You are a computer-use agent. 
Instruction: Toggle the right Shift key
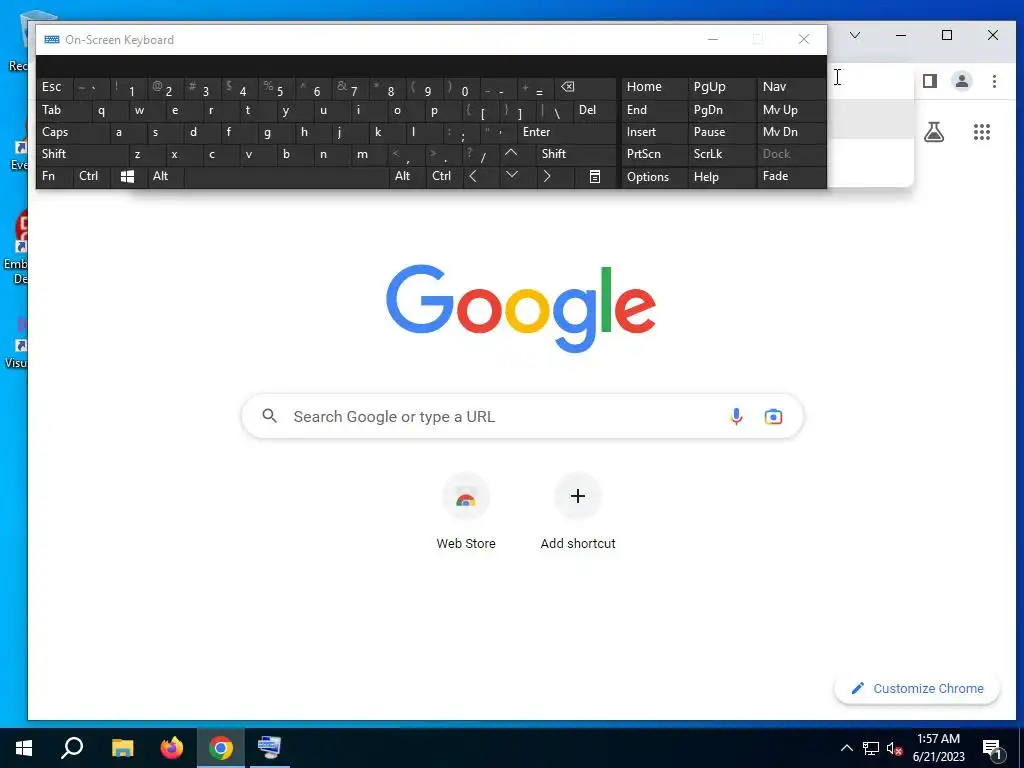(x=577, y=154)
